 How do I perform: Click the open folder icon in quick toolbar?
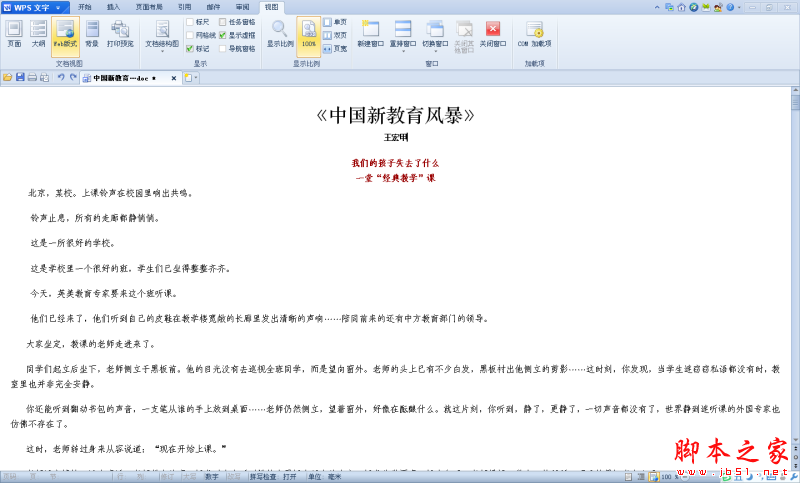[x=7, y=78]
